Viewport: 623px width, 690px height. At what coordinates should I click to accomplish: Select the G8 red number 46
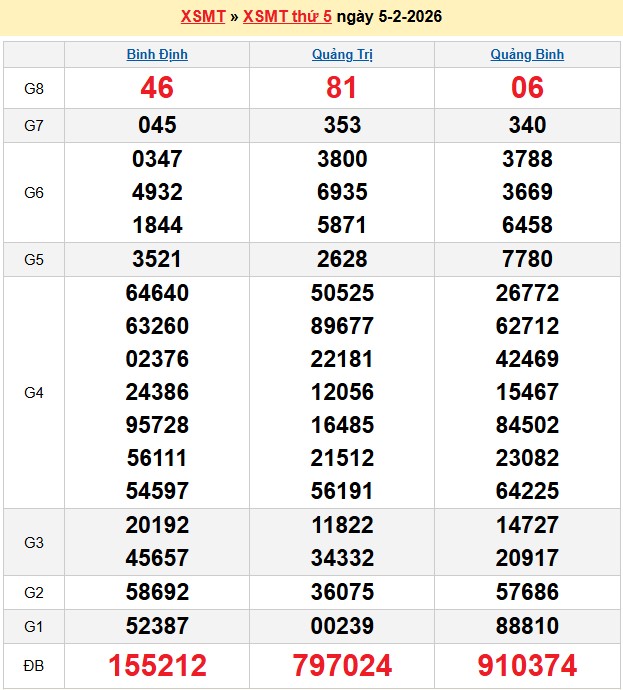157,88
